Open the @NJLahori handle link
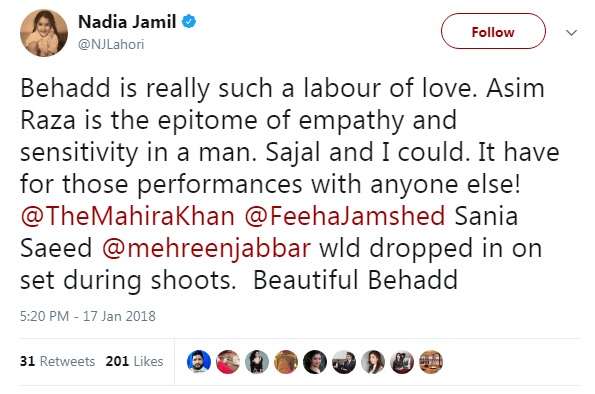Viewport: 595px width, 394px height. [x=111, y=44]
